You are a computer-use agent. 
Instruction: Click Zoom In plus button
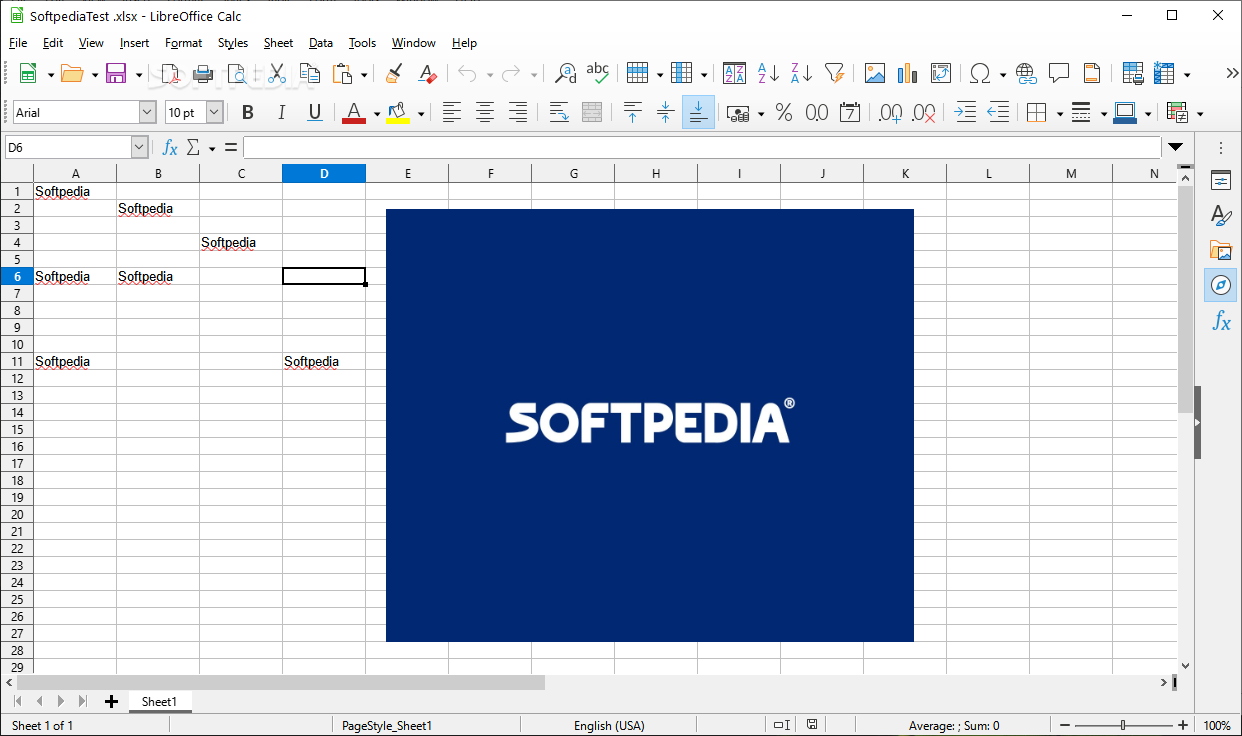[x=1183, y=726]
